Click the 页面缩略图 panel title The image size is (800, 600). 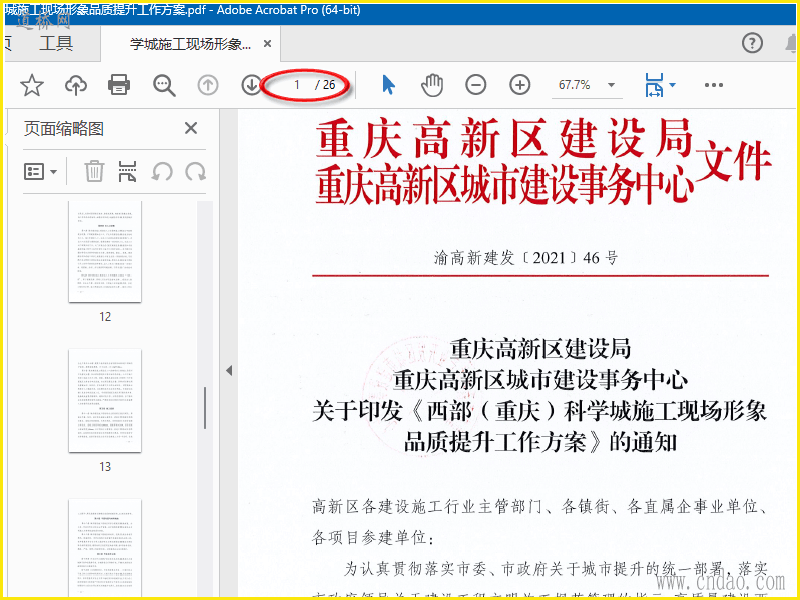pos(64,128)
